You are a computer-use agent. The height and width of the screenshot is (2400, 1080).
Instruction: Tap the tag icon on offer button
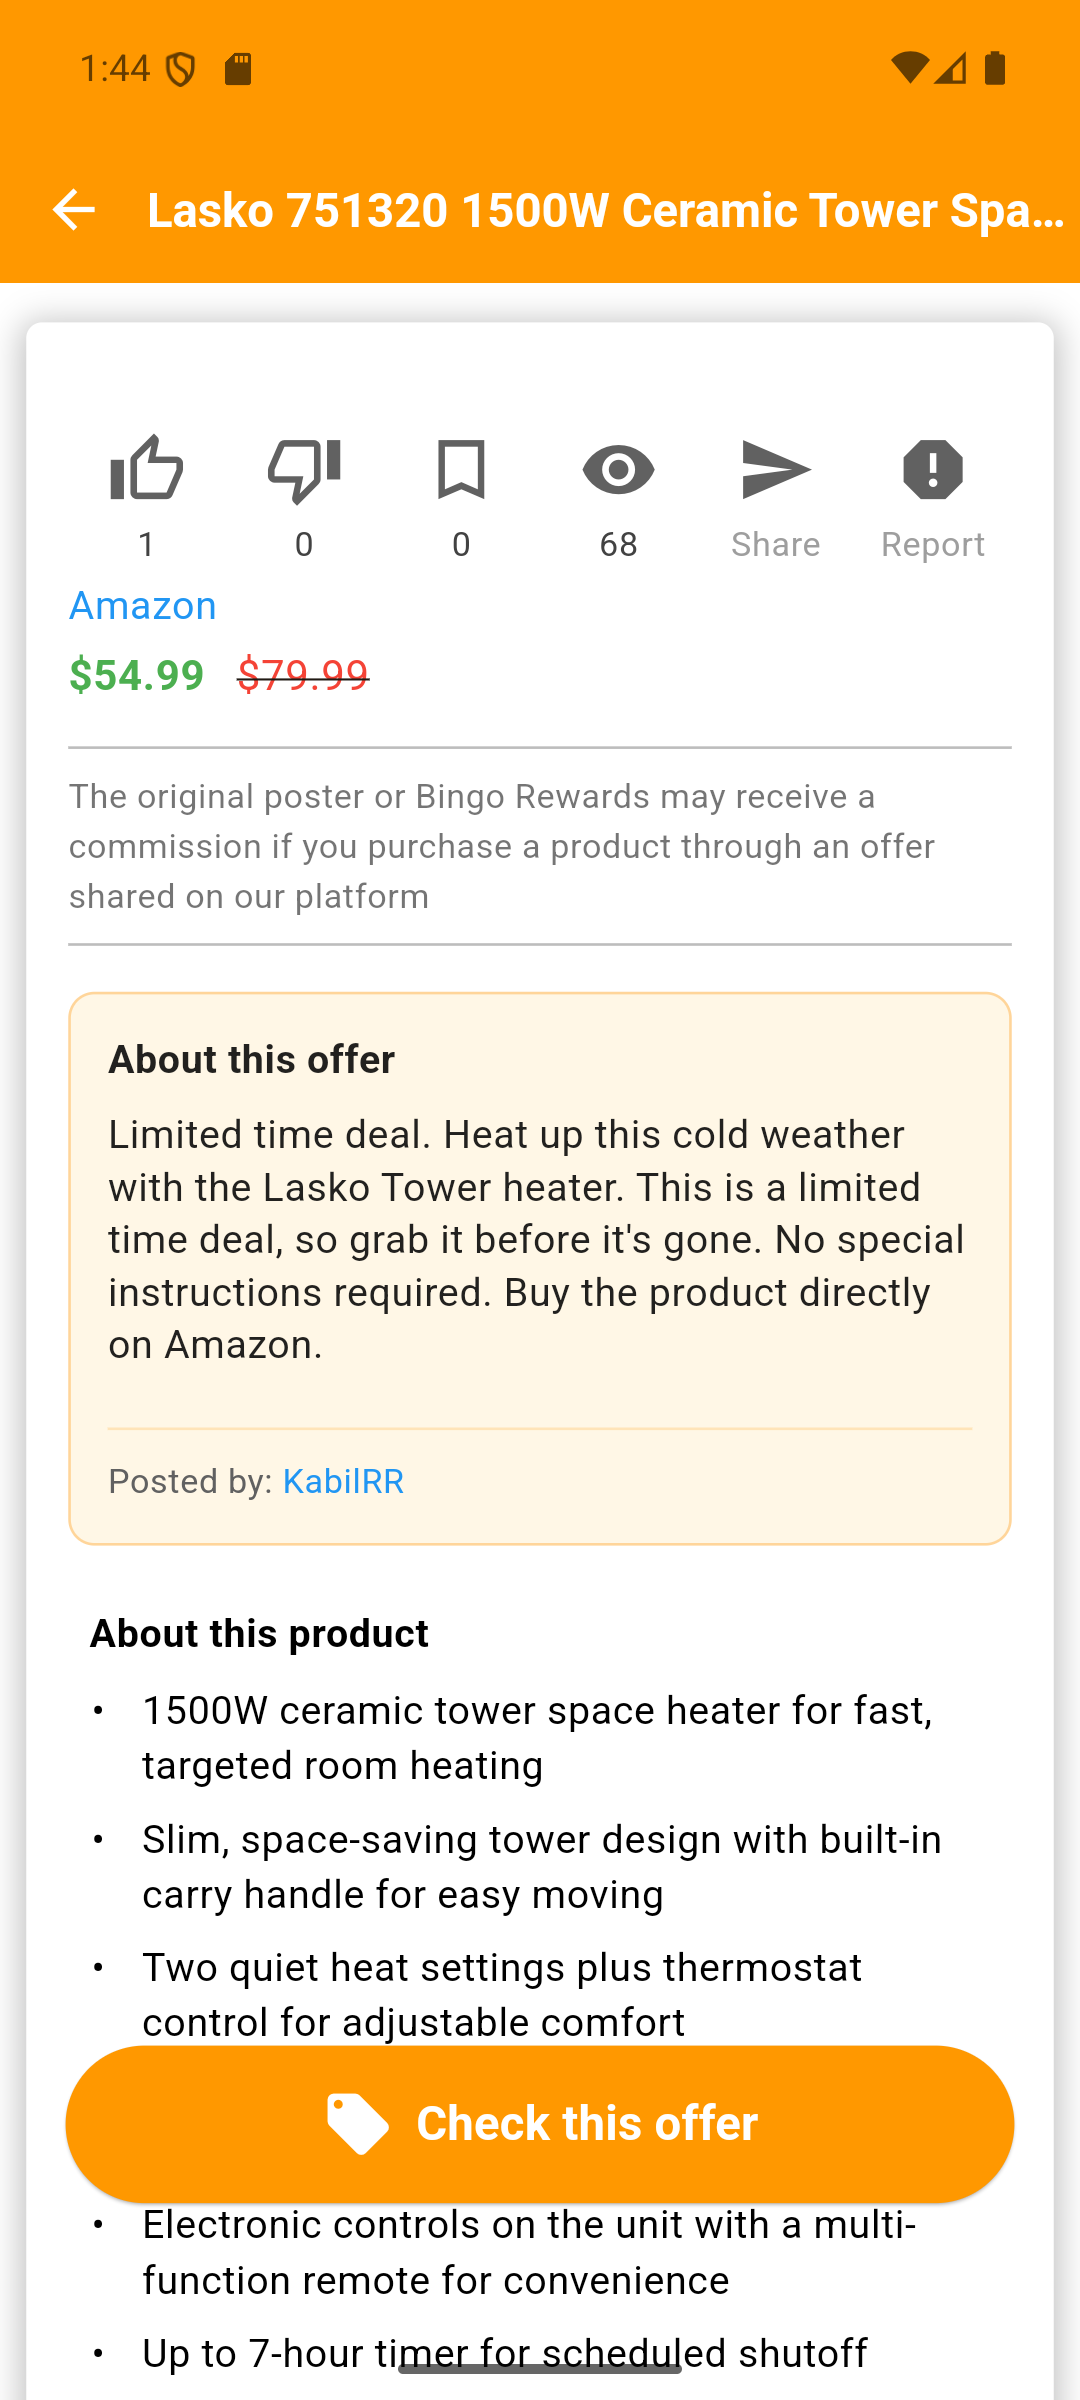pos(357,2123)
